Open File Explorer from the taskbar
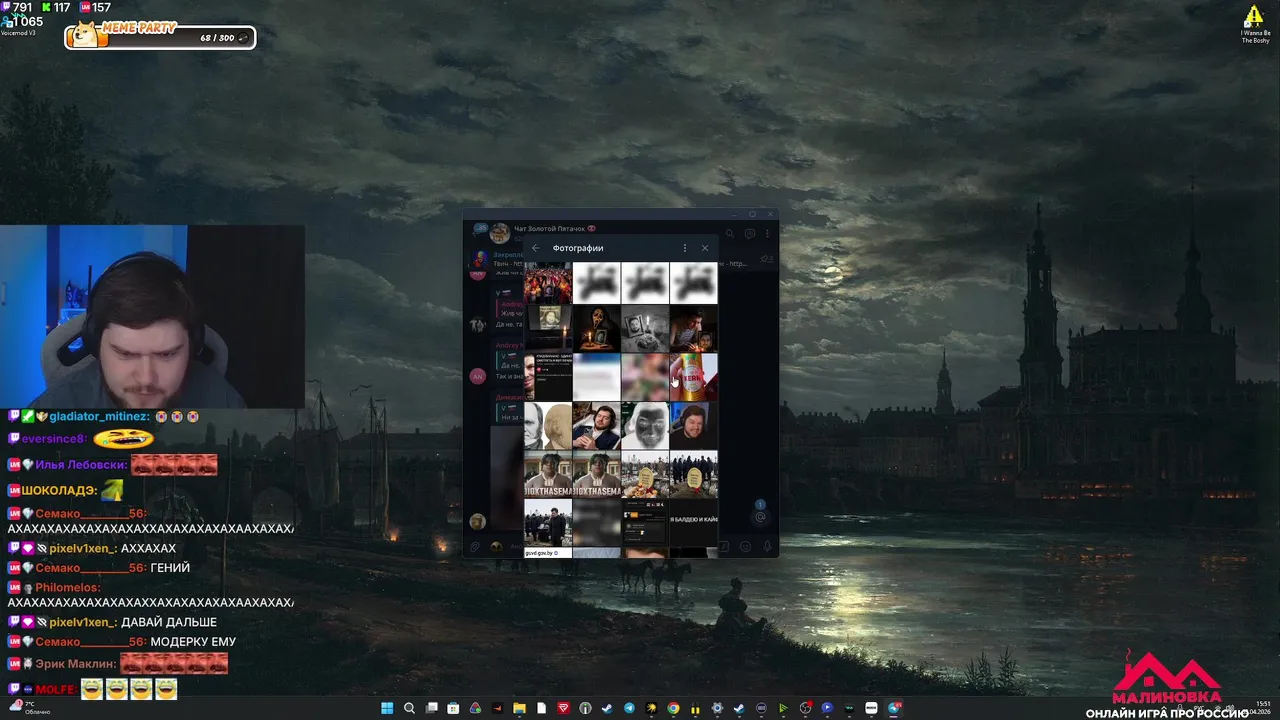 (x=519, y=708)
